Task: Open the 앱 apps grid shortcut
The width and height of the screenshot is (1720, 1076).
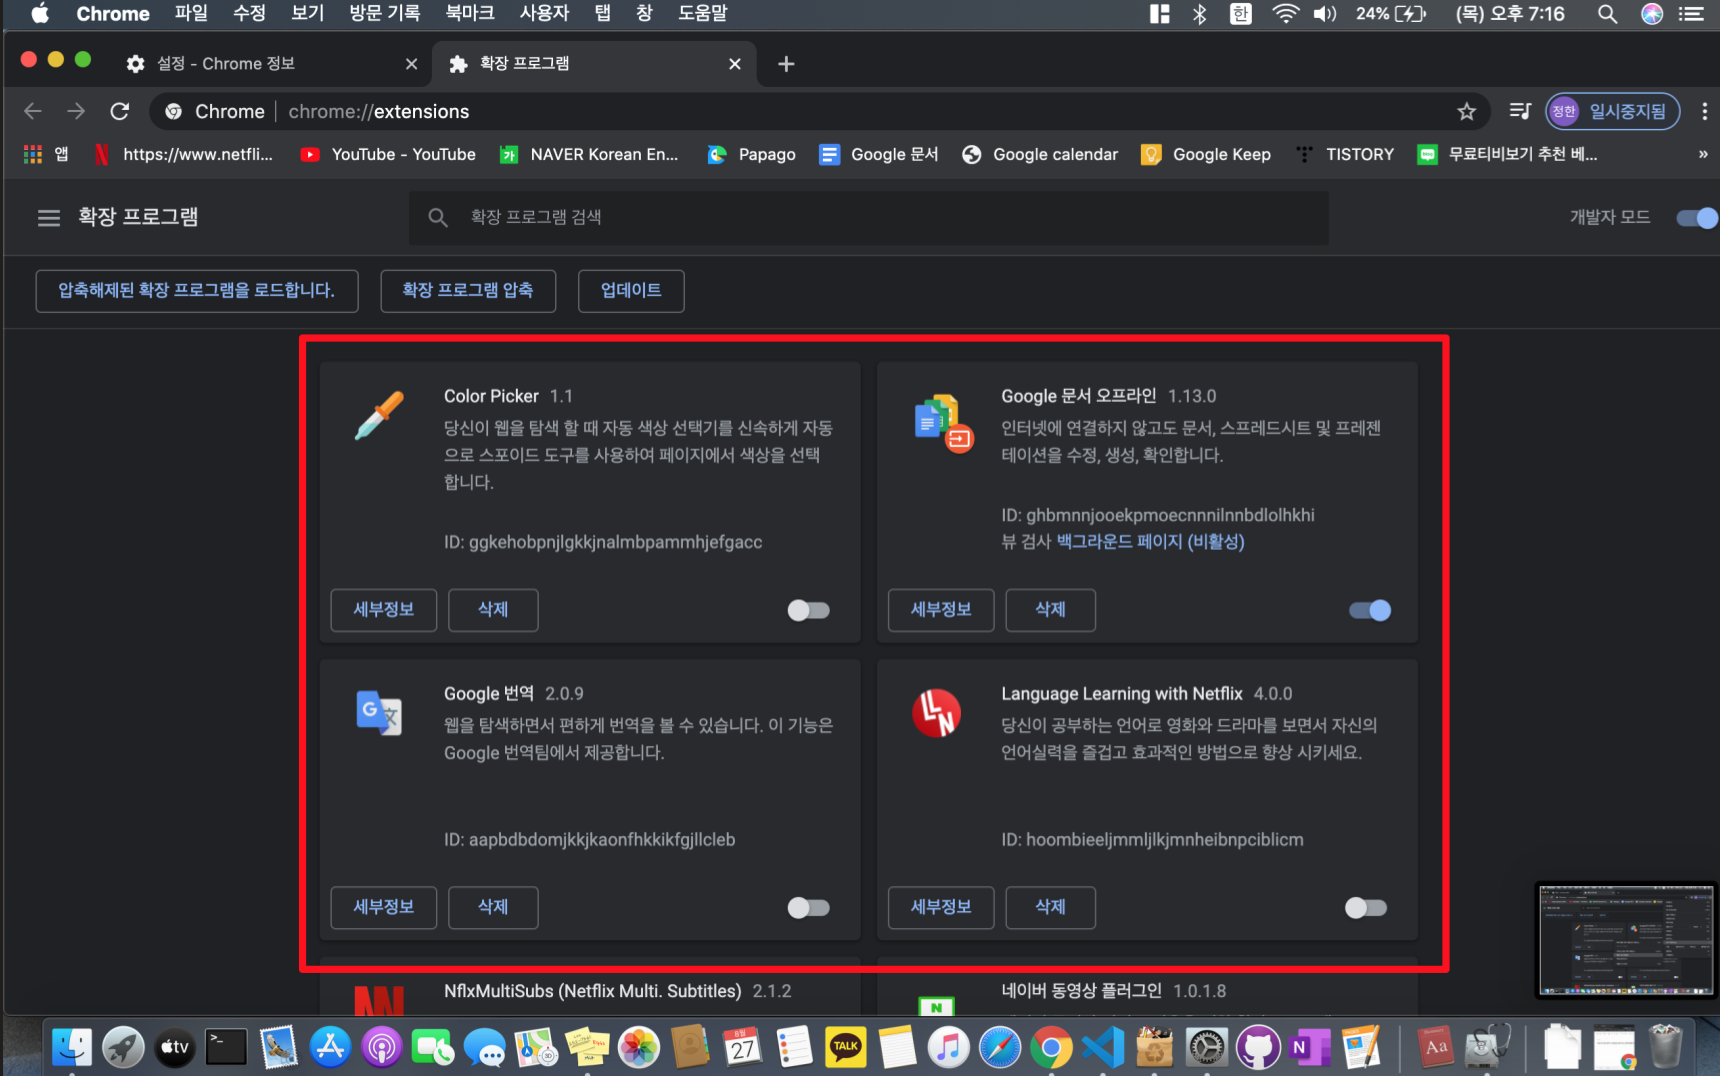Action: click(x=46, y=154)
